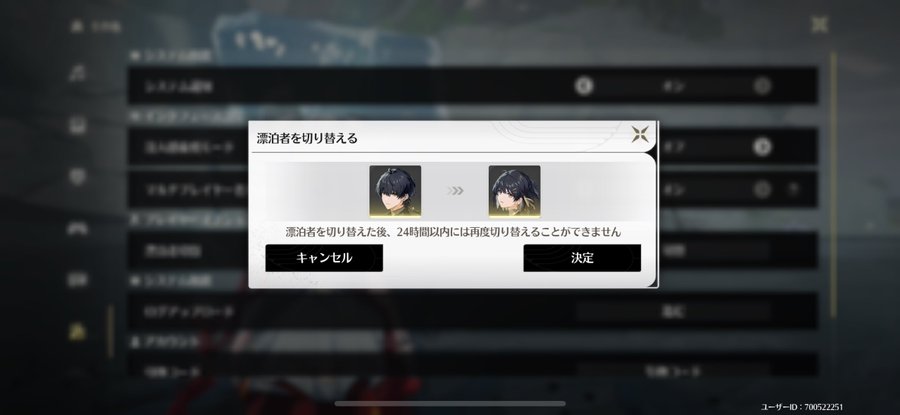Click the settings list vertical scrollbar

(x=833, y=185)
